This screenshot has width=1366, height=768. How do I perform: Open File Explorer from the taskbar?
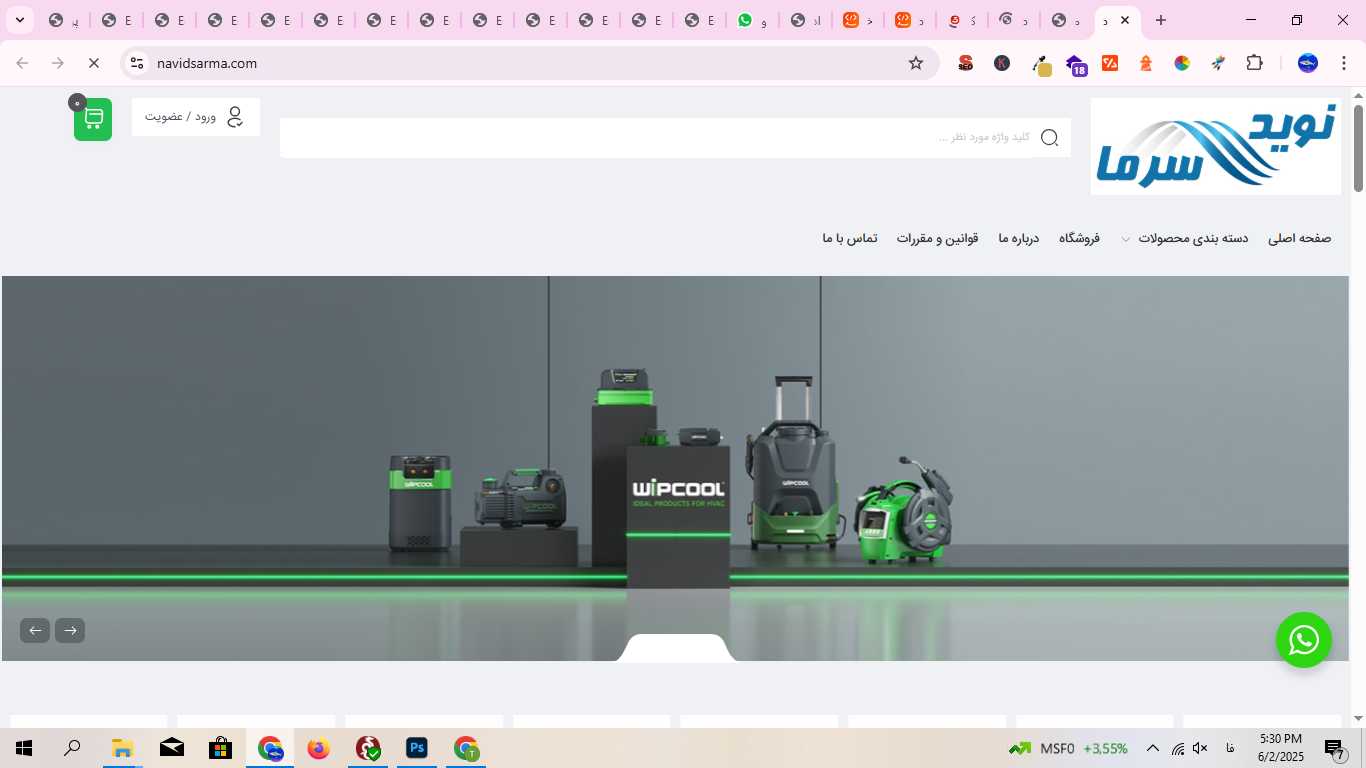pos(122,748)
